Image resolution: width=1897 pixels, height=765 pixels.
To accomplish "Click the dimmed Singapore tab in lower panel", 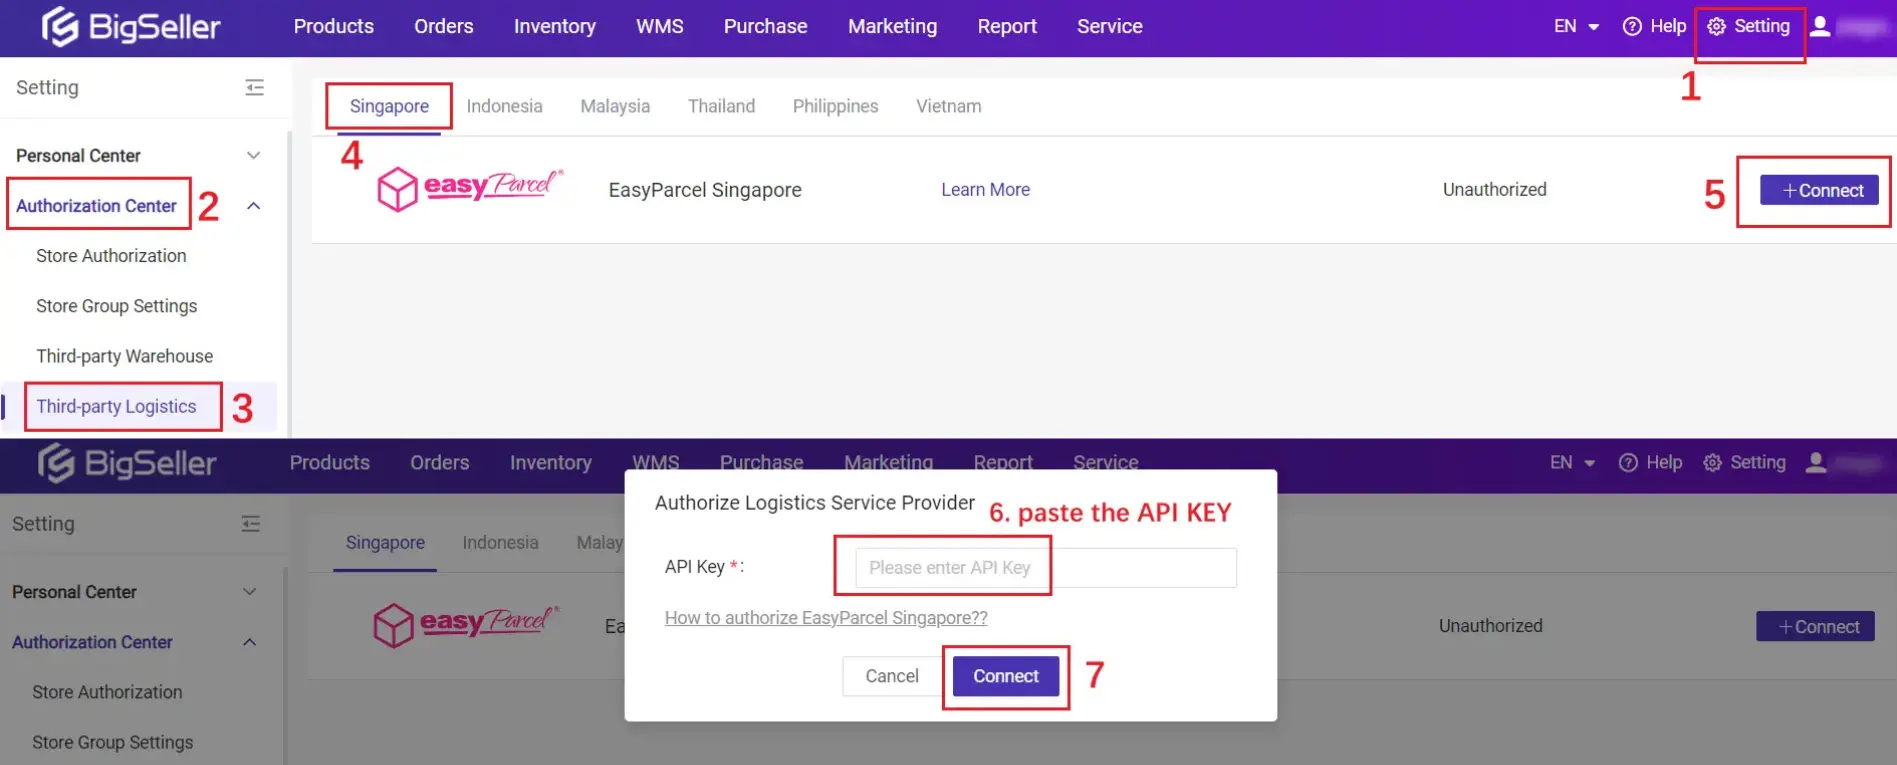I will click(x=385, y=542).
